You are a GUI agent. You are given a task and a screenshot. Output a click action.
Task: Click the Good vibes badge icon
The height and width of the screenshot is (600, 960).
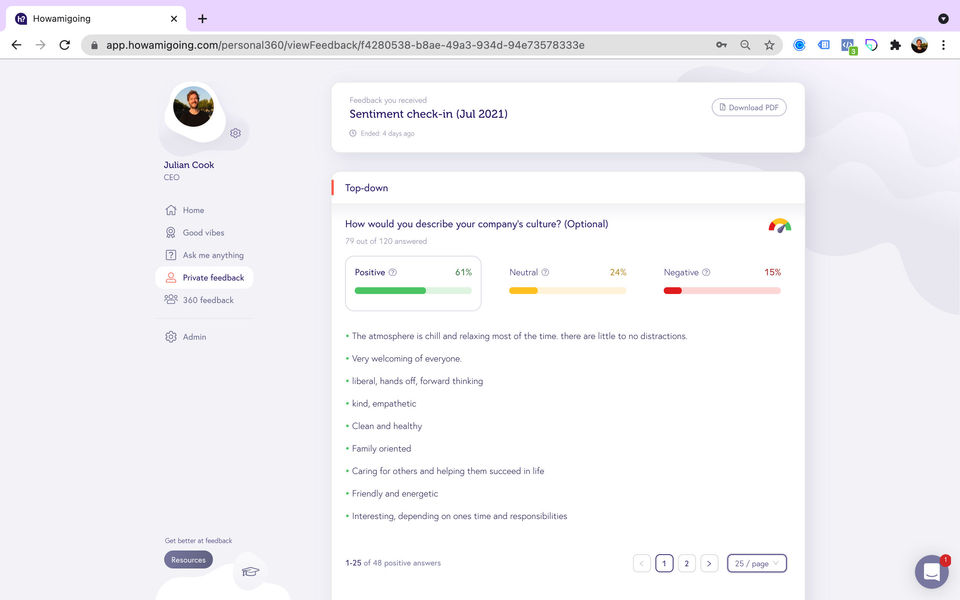pos(171,233)
